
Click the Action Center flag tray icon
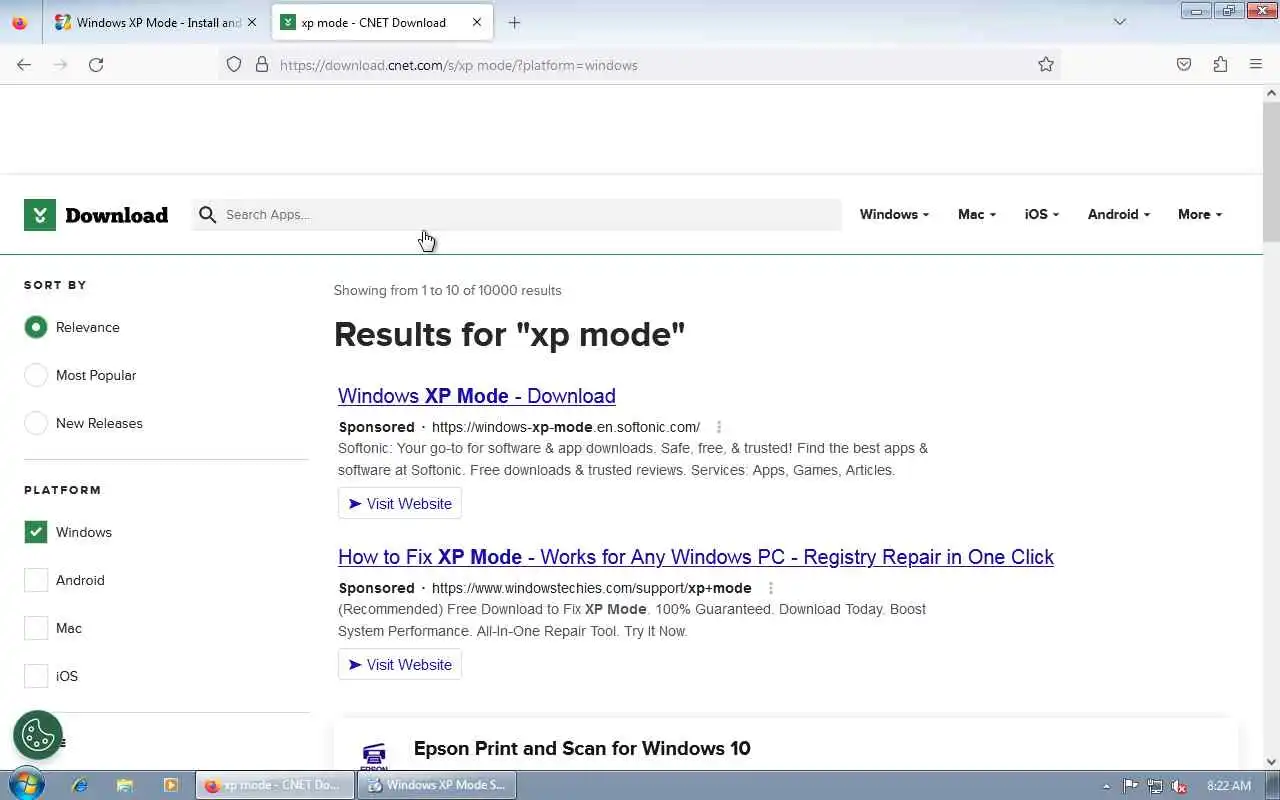pyautogui.click(x=1130, y=786)
